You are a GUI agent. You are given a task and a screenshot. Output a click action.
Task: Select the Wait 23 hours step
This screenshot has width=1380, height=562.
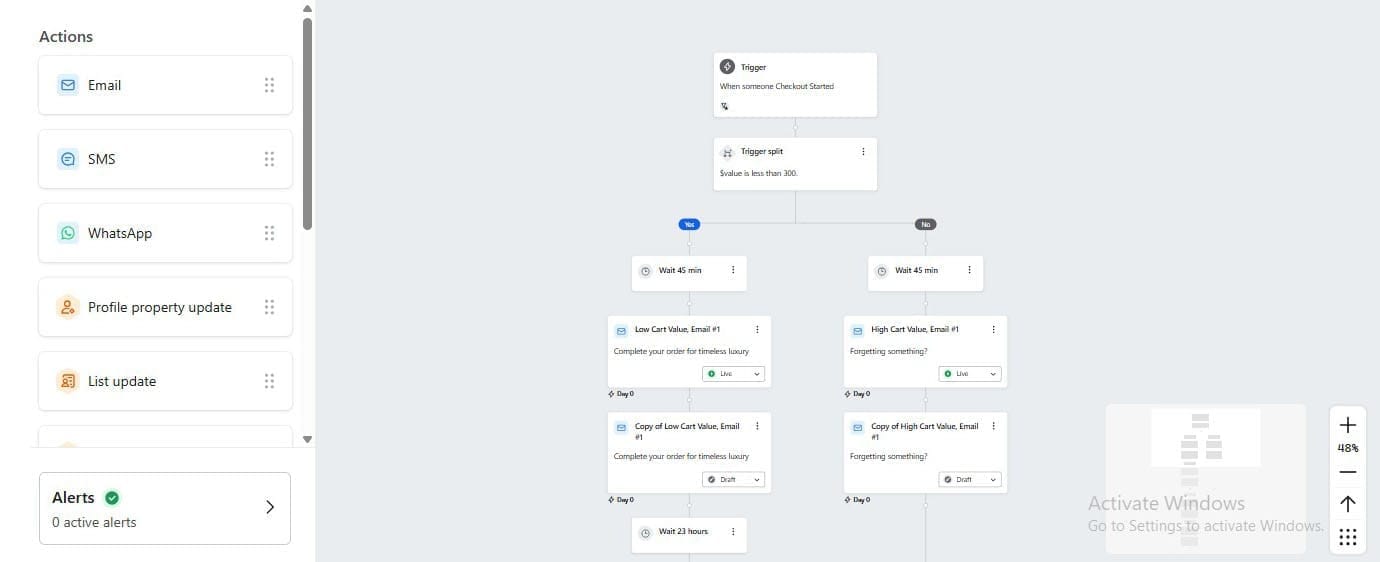pyautogui.click(x=683, y=532)
